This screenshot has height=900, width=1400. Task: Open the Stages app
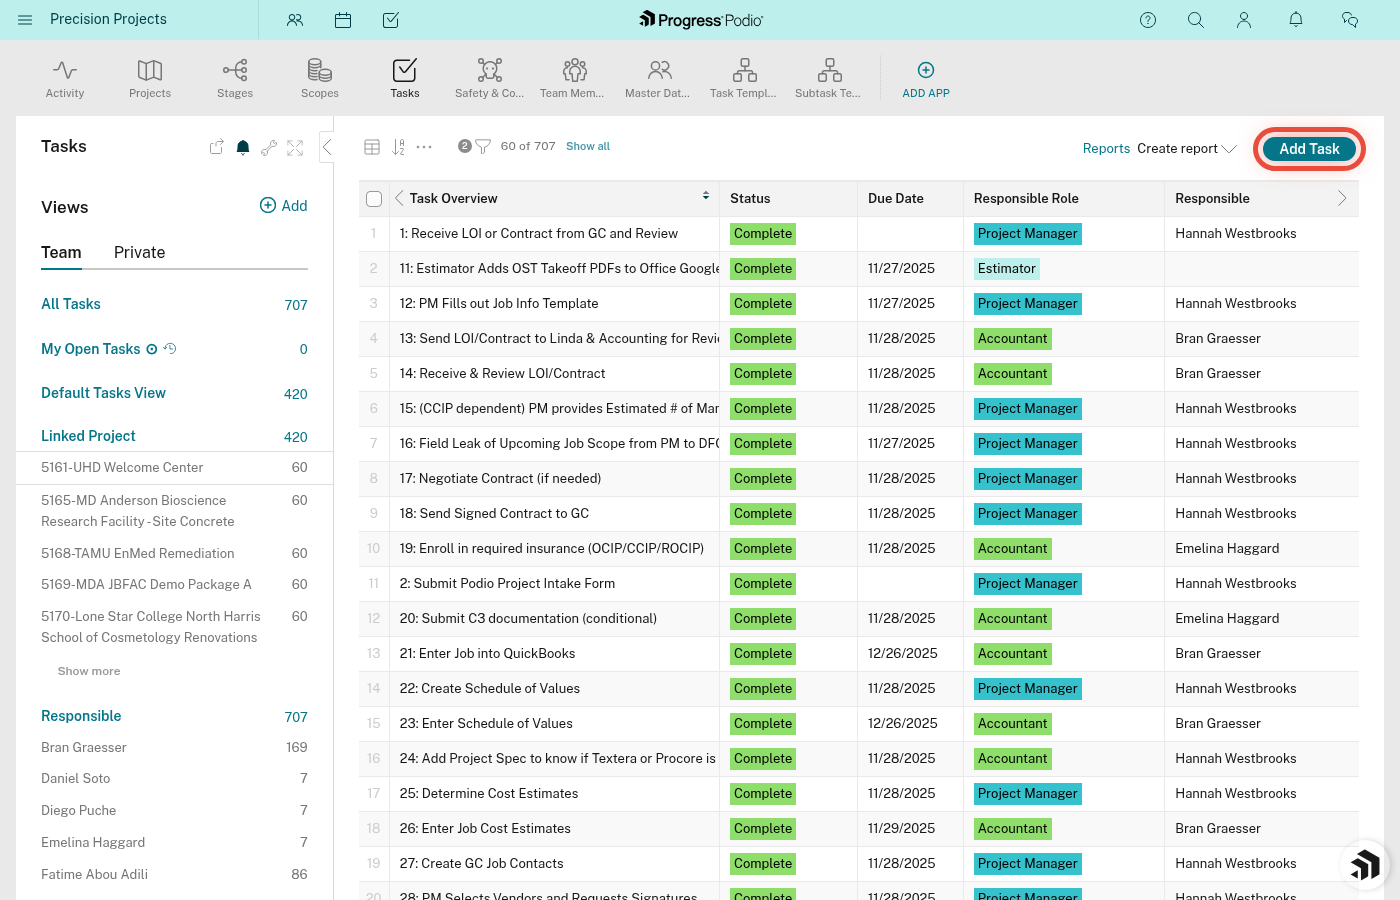[235, 78]
